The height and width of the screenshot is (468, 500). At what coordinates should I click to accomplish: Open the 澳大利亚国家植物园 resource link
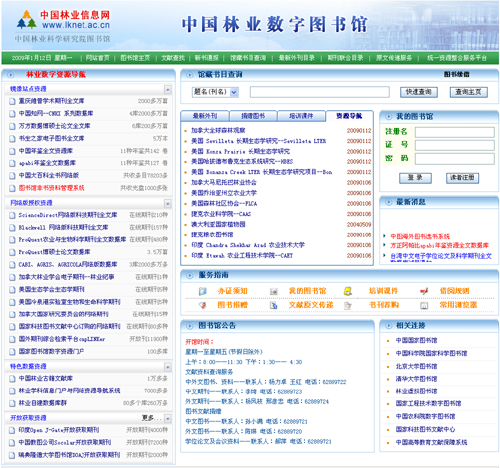(x=218, y=224)
